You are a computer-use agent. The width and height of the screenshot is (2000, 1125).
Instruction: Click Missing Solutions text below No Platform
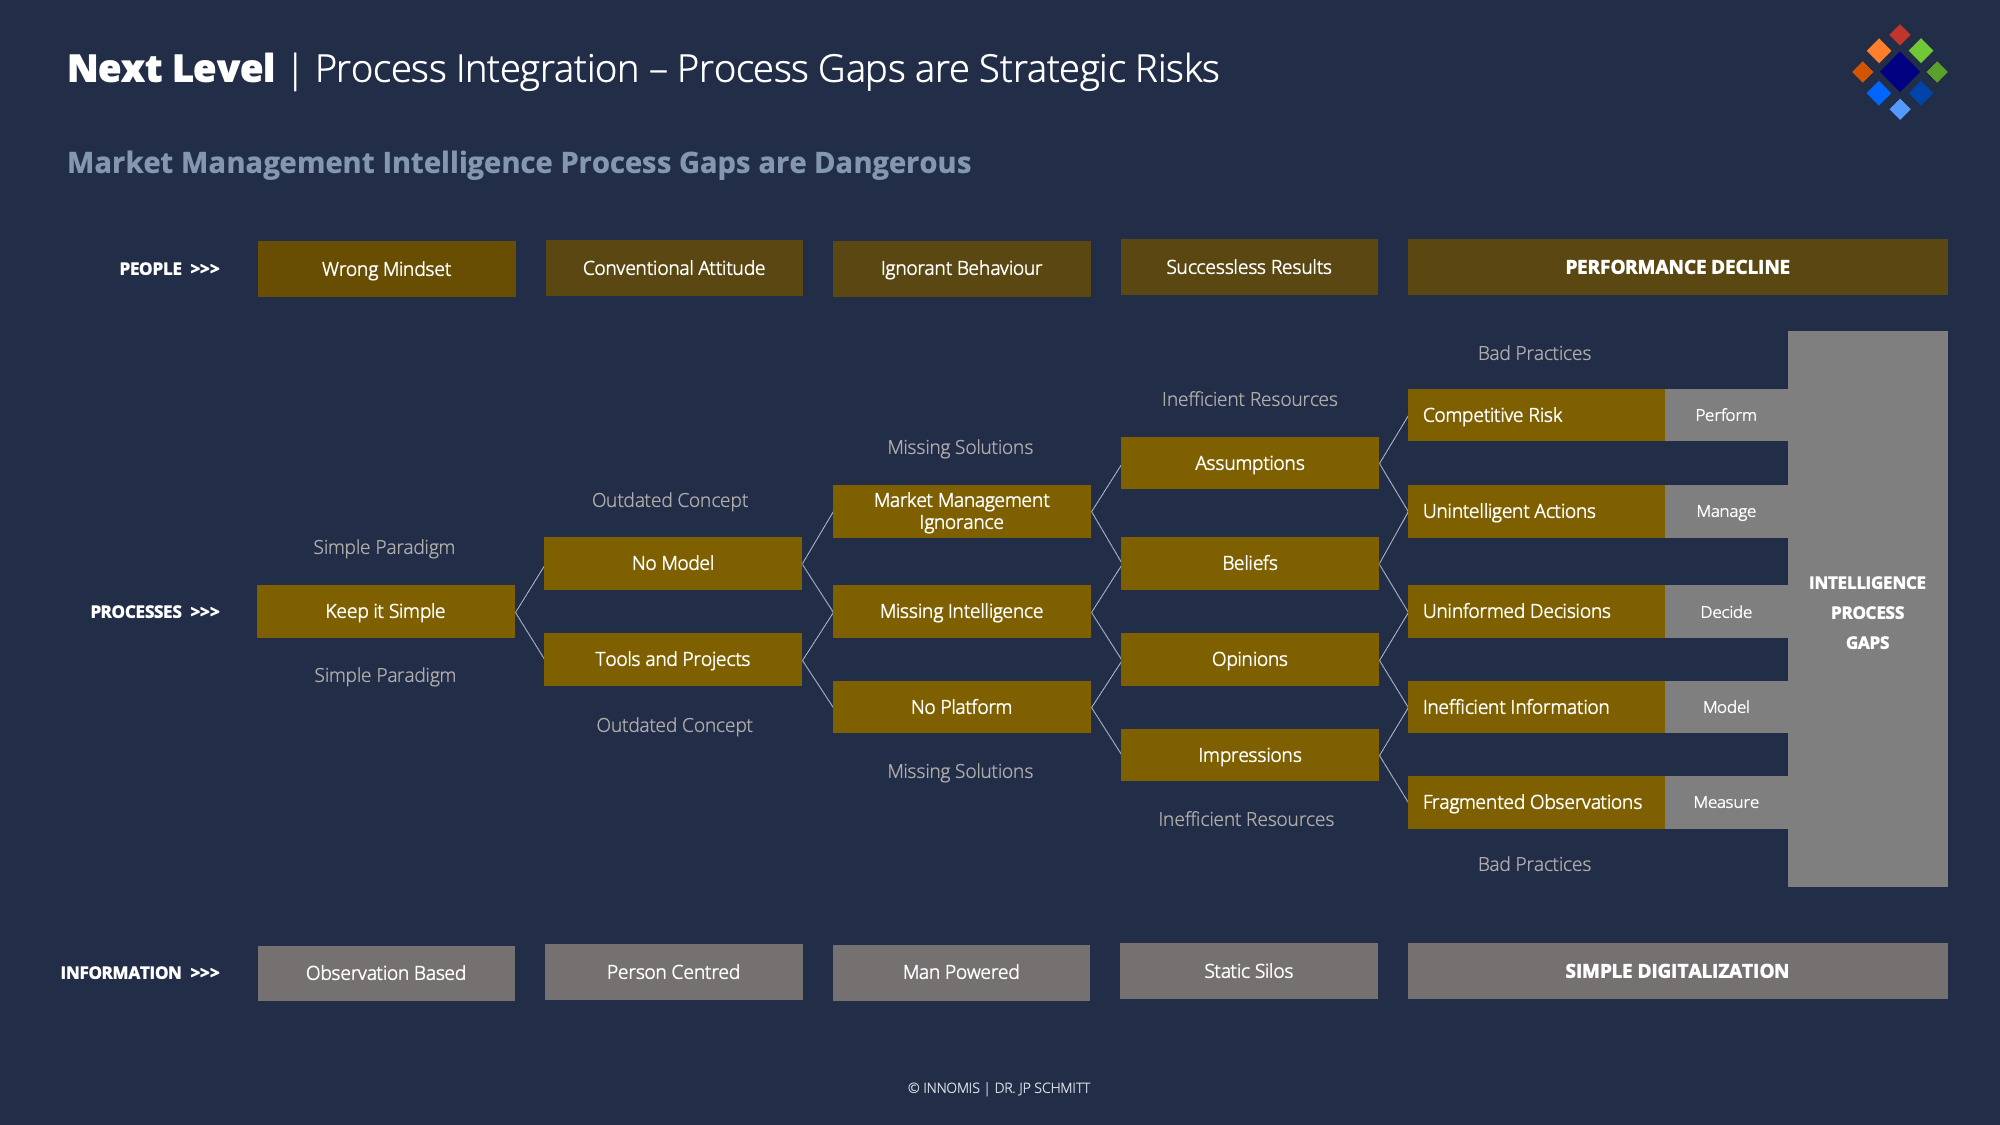pos(960,771)
